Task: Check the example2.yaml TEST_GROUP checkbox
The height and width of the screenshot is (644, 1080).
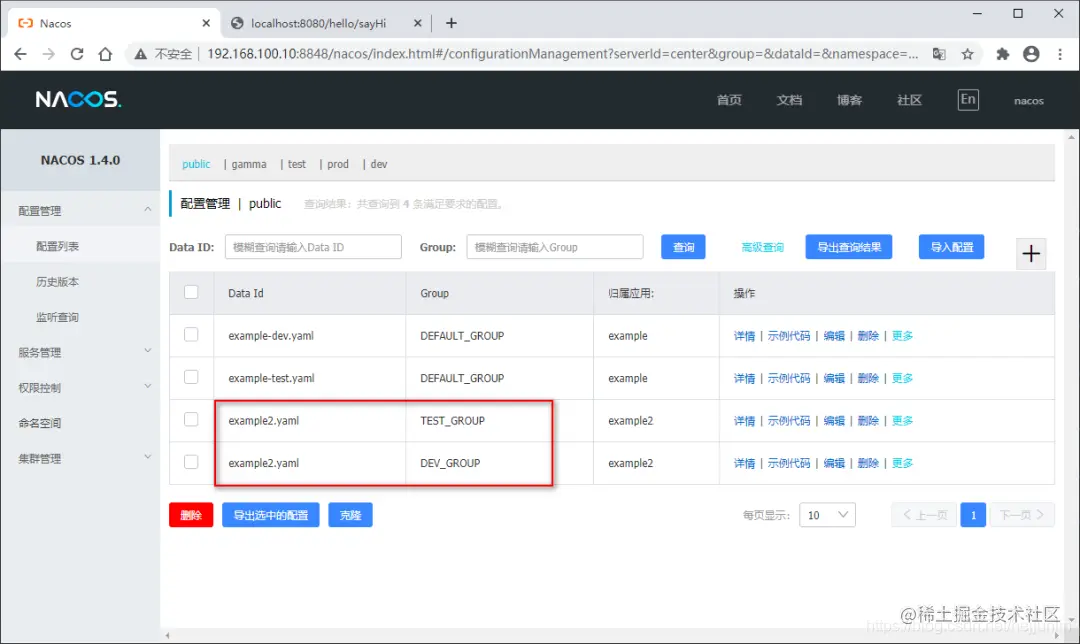Action: [x=191, y=419]
